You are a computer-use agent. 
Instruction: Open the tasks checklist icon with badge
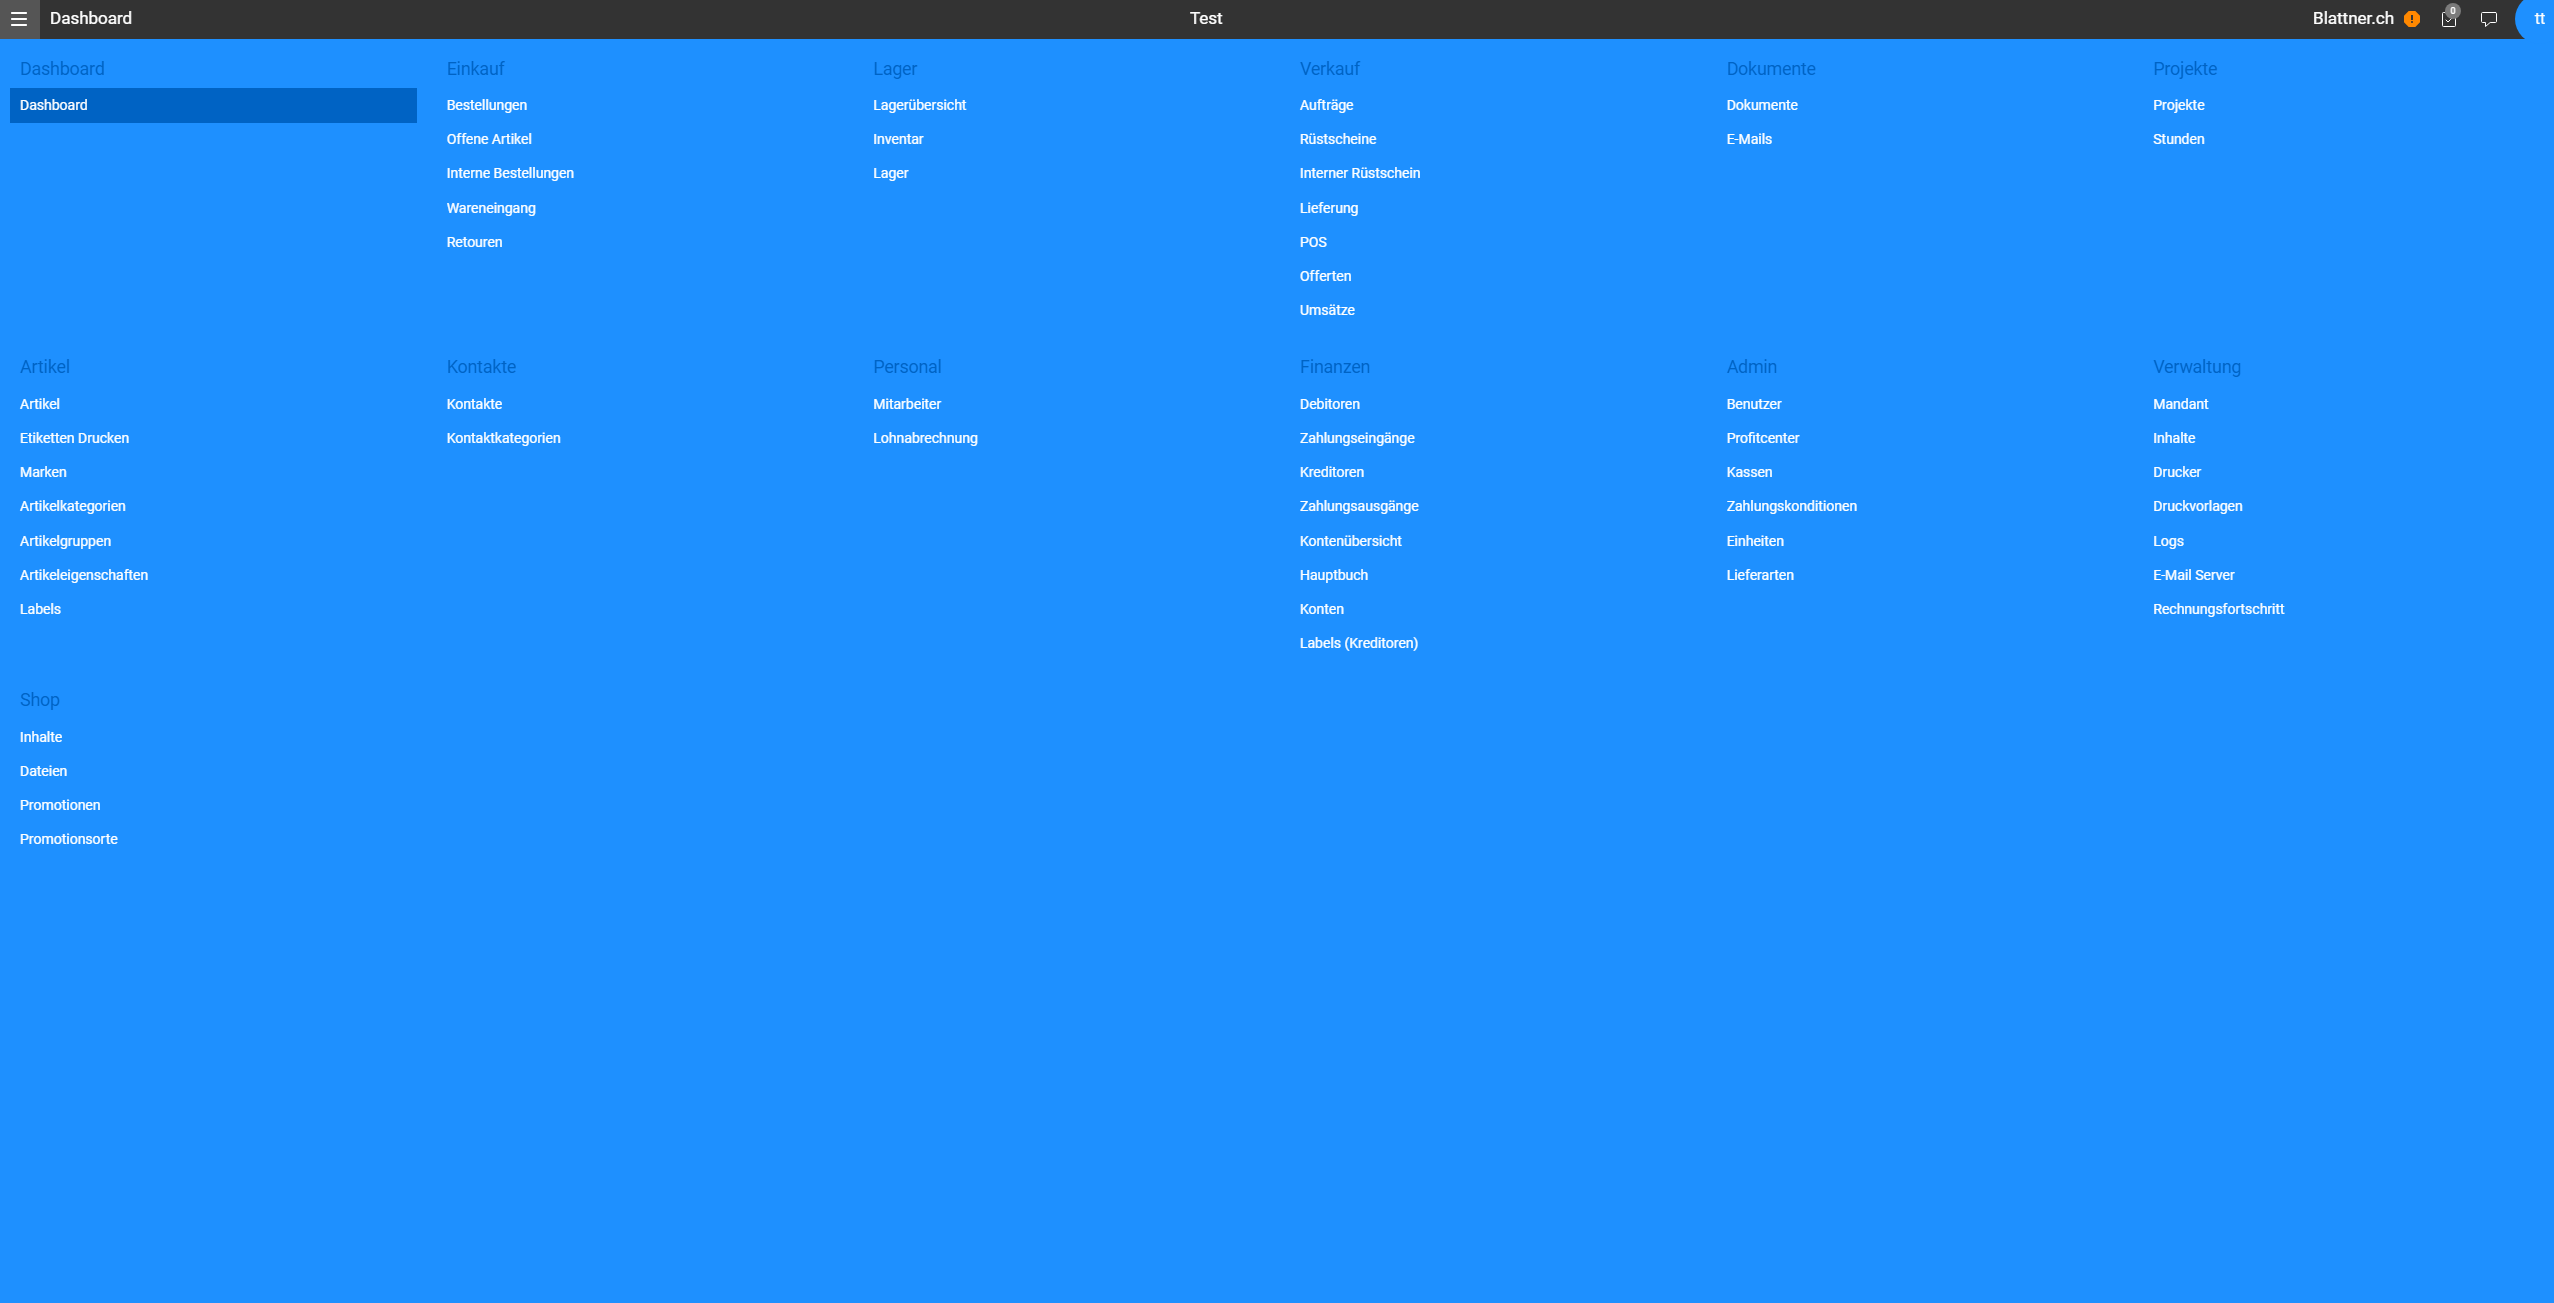[2448, 19]
